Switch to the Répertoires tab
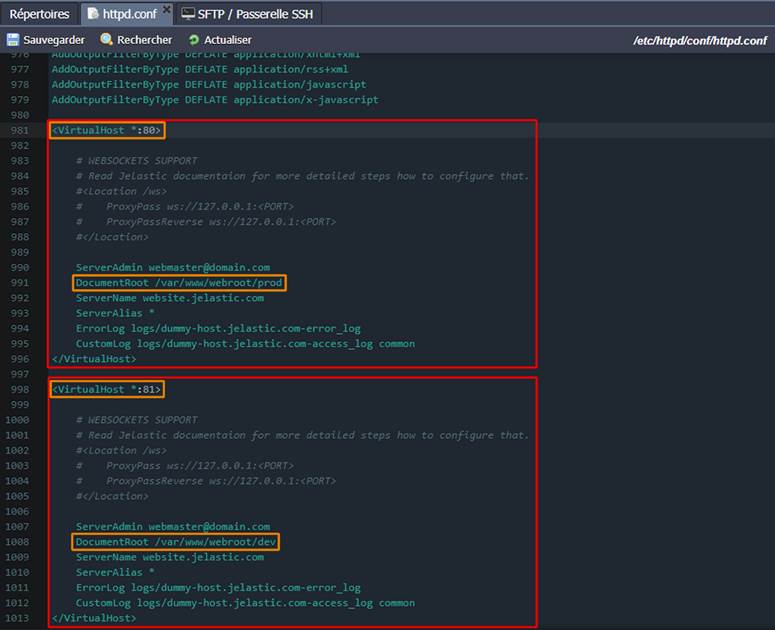This screenshot has width=775, height=630. coord(39,14)
